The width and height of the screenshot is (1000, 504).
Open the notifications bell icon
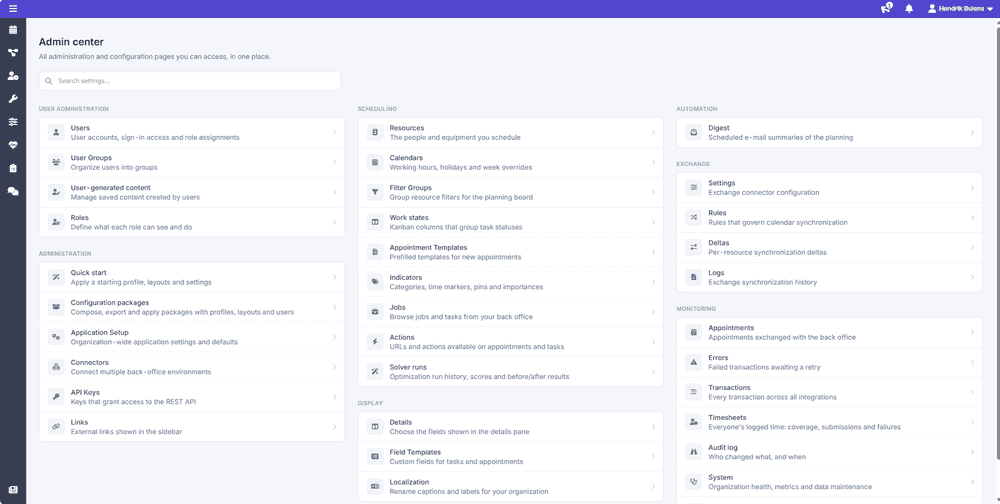(x=909, y=9)
